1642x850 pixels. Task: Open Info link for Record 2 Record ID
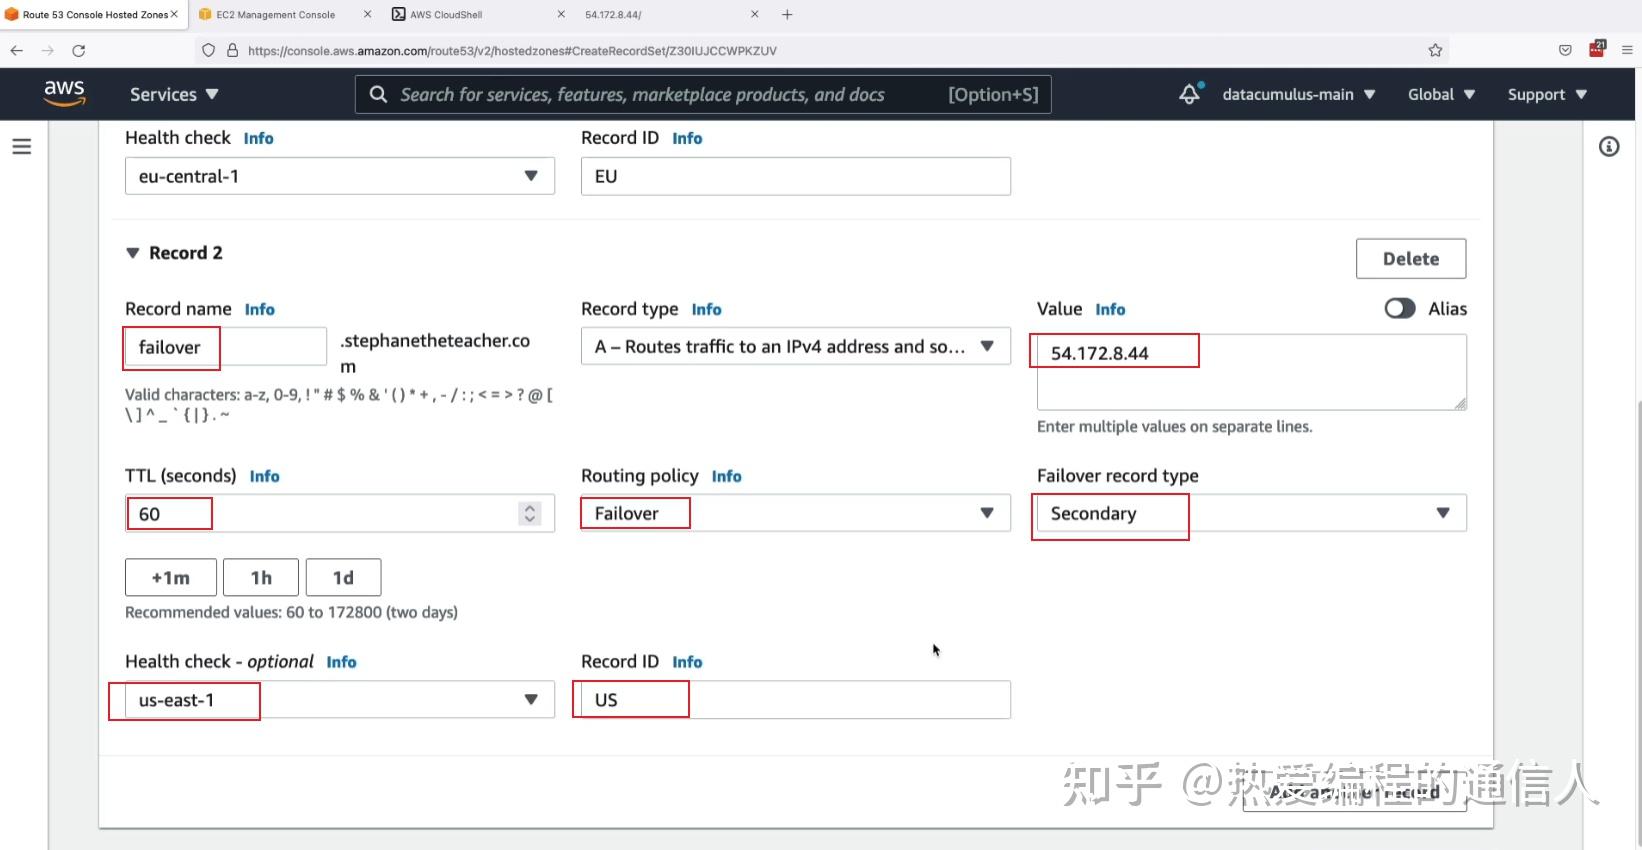pos(688,662)
